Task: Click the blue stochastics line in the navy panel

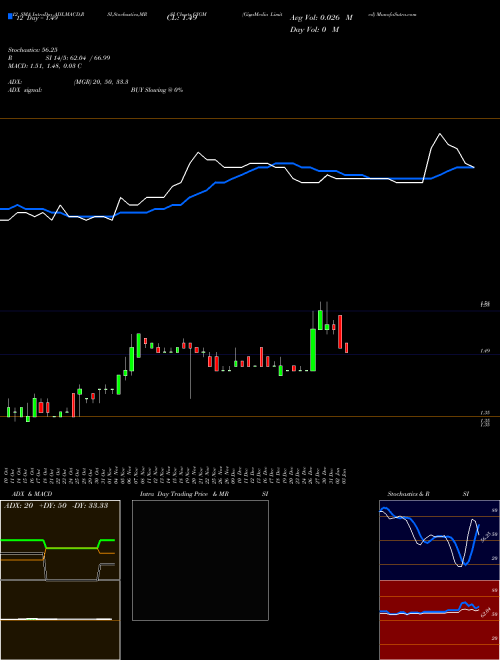Action: (x=429, y=537)
